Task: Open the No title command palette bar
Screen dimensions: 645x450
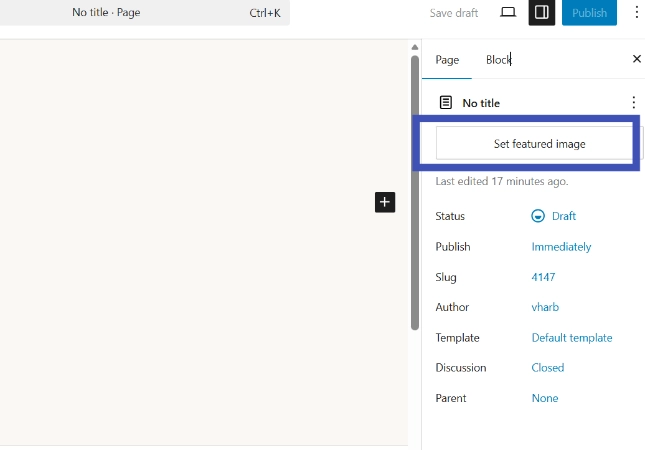Action: 145,13
